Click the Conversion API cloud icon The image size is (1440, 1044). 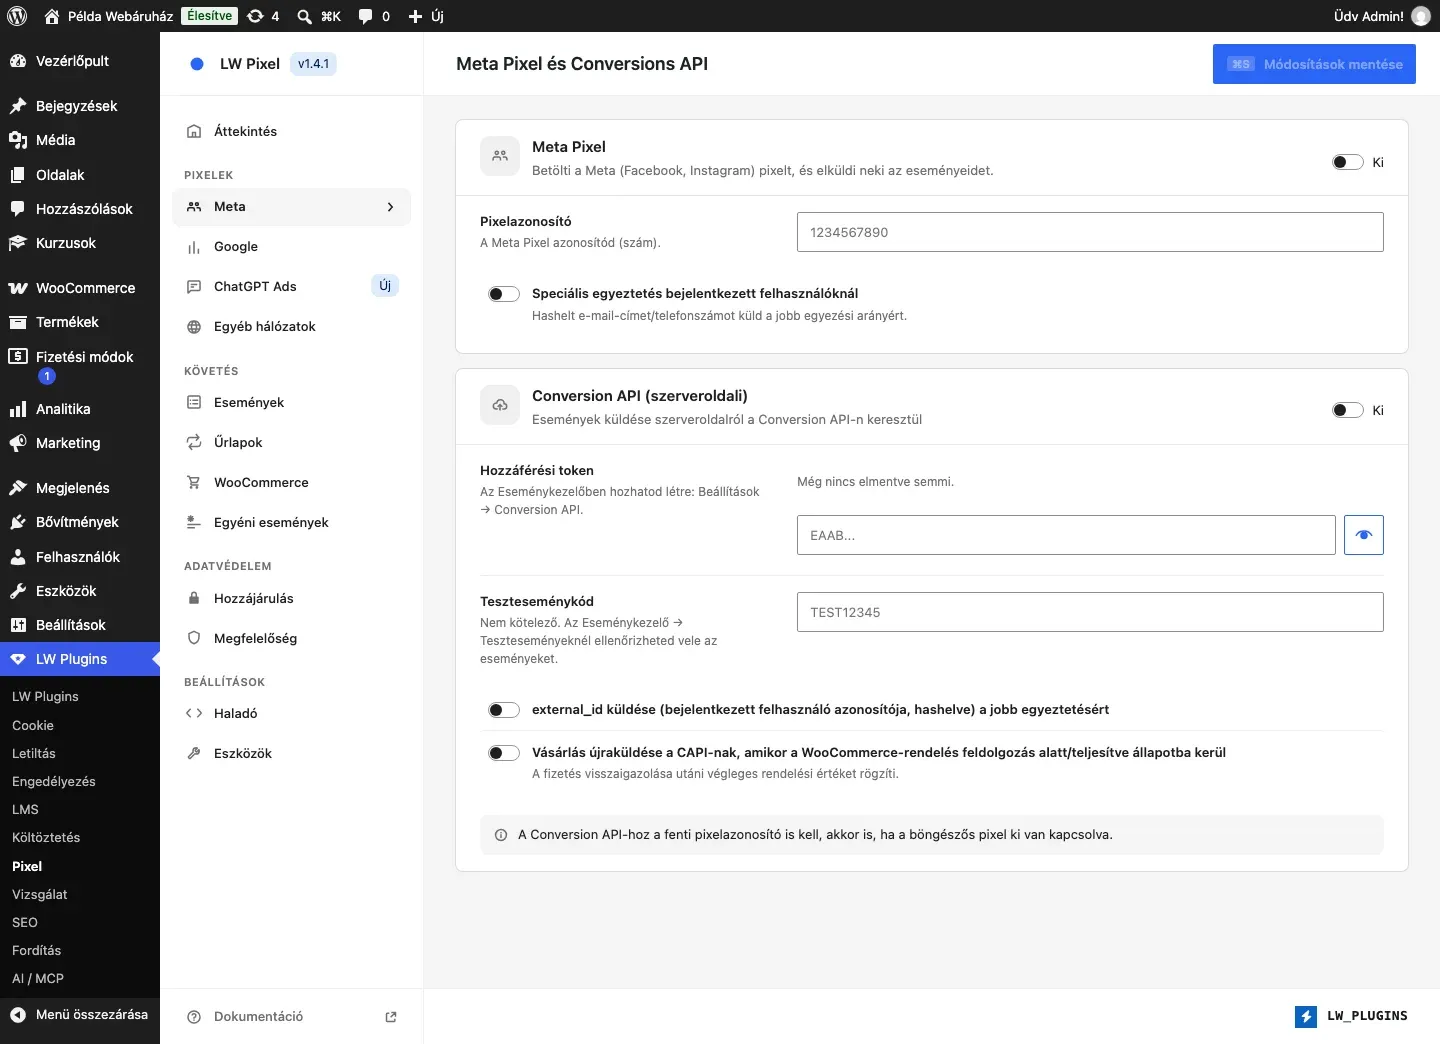500,405
